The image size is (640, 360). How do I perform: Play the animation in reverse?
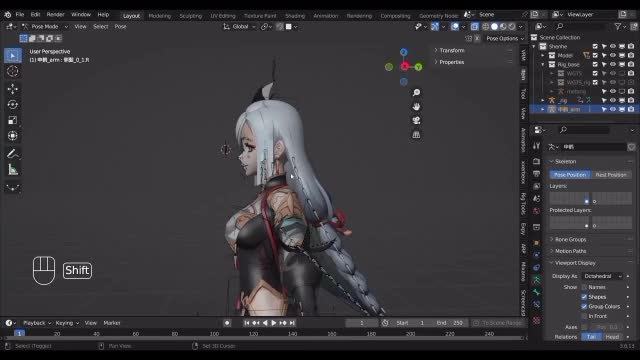(265, 323)
